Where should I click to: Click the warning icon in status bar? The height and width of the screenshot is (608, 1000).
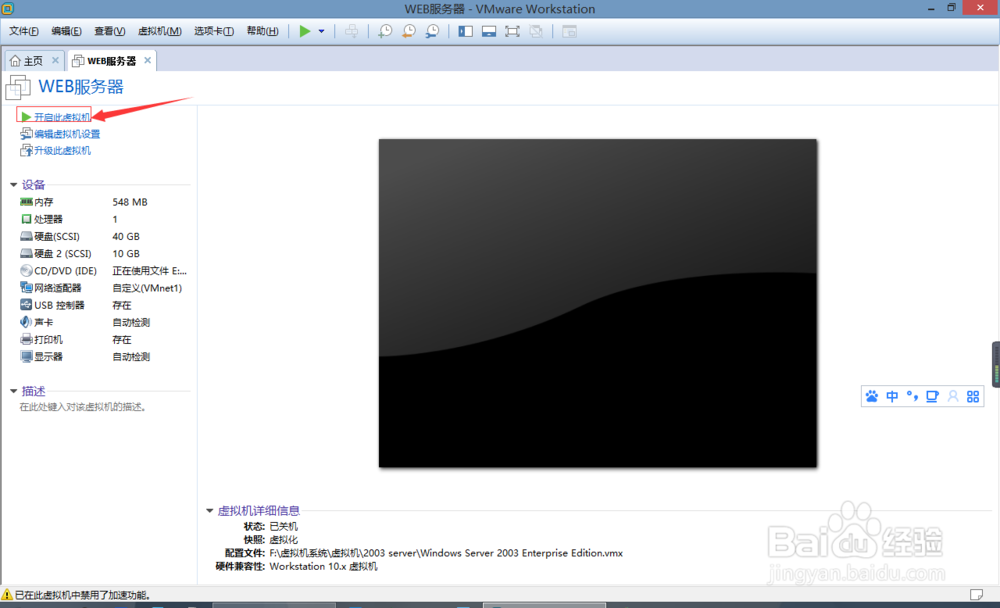click(x=7, y=595)
